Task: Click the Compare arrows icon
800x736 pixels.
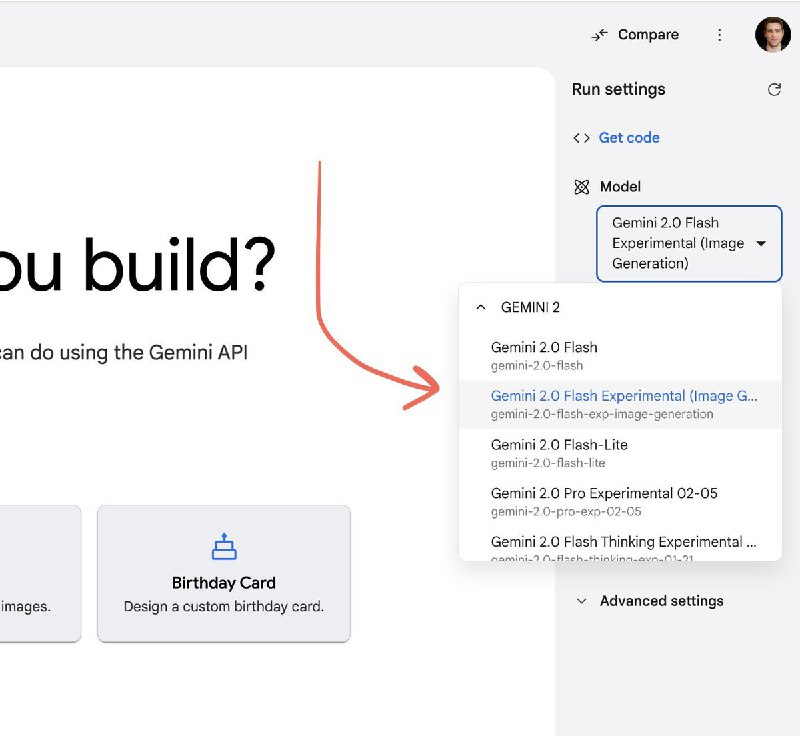Action: point(599,35)
